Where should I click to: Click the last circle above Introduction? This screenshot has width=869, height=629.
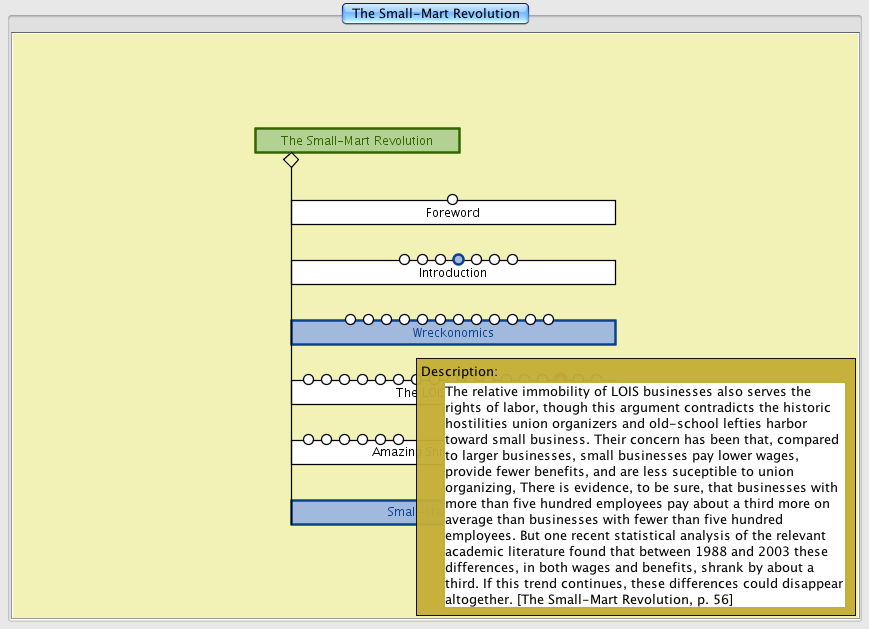(512, 260)
